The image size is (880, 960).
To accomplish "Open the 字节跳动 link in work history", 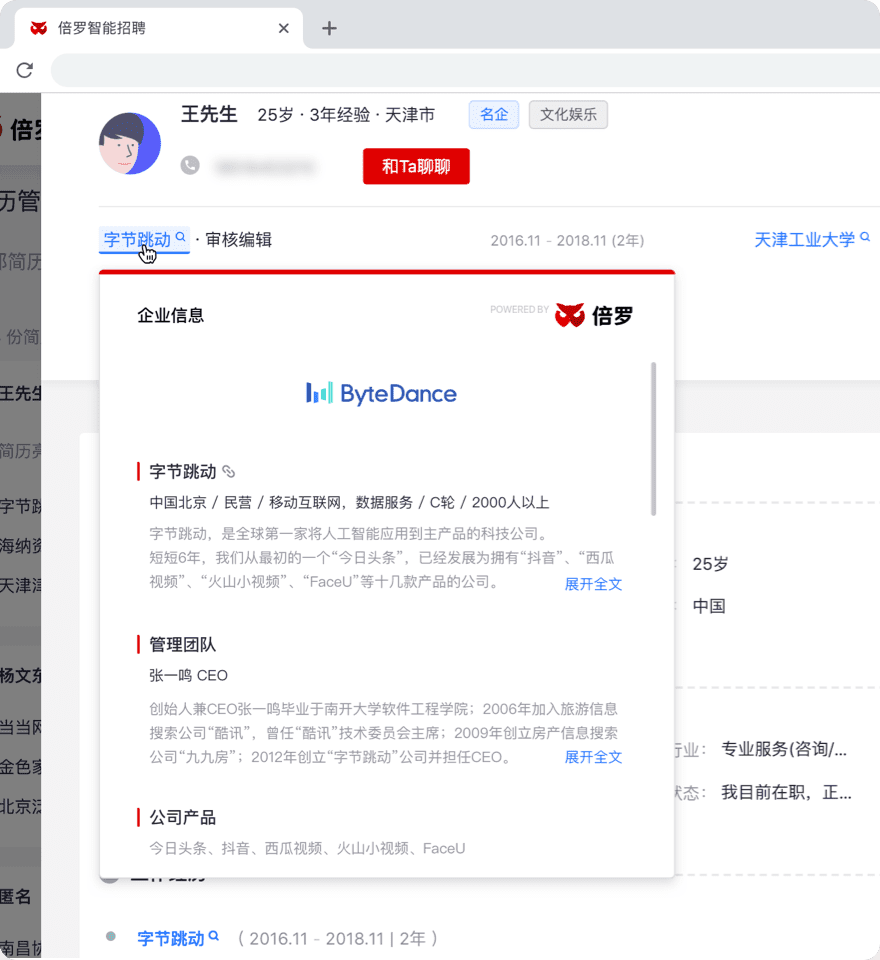I will pos(171,938).
